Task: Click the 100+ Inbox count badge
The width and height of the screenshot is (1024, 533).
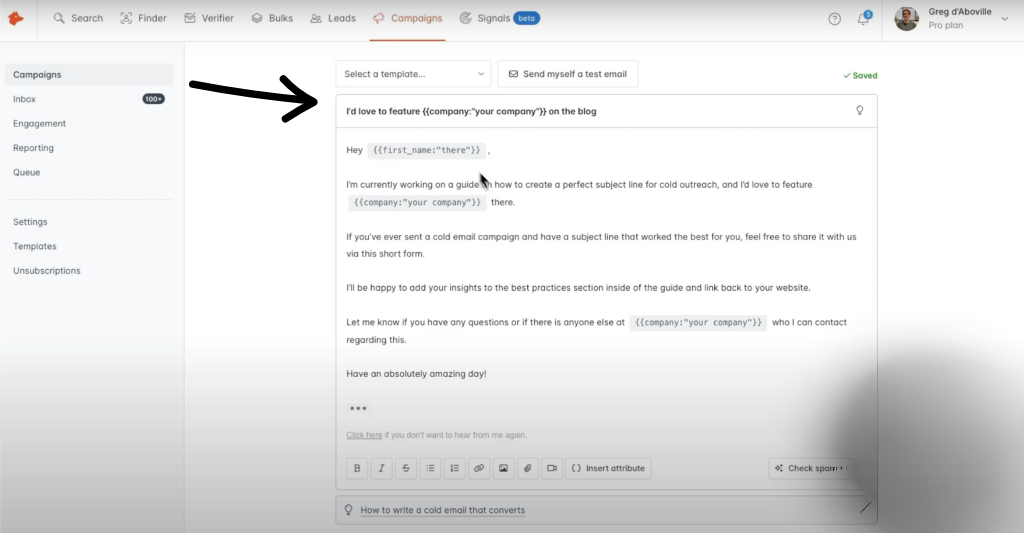Action: [x=153, y=99]
